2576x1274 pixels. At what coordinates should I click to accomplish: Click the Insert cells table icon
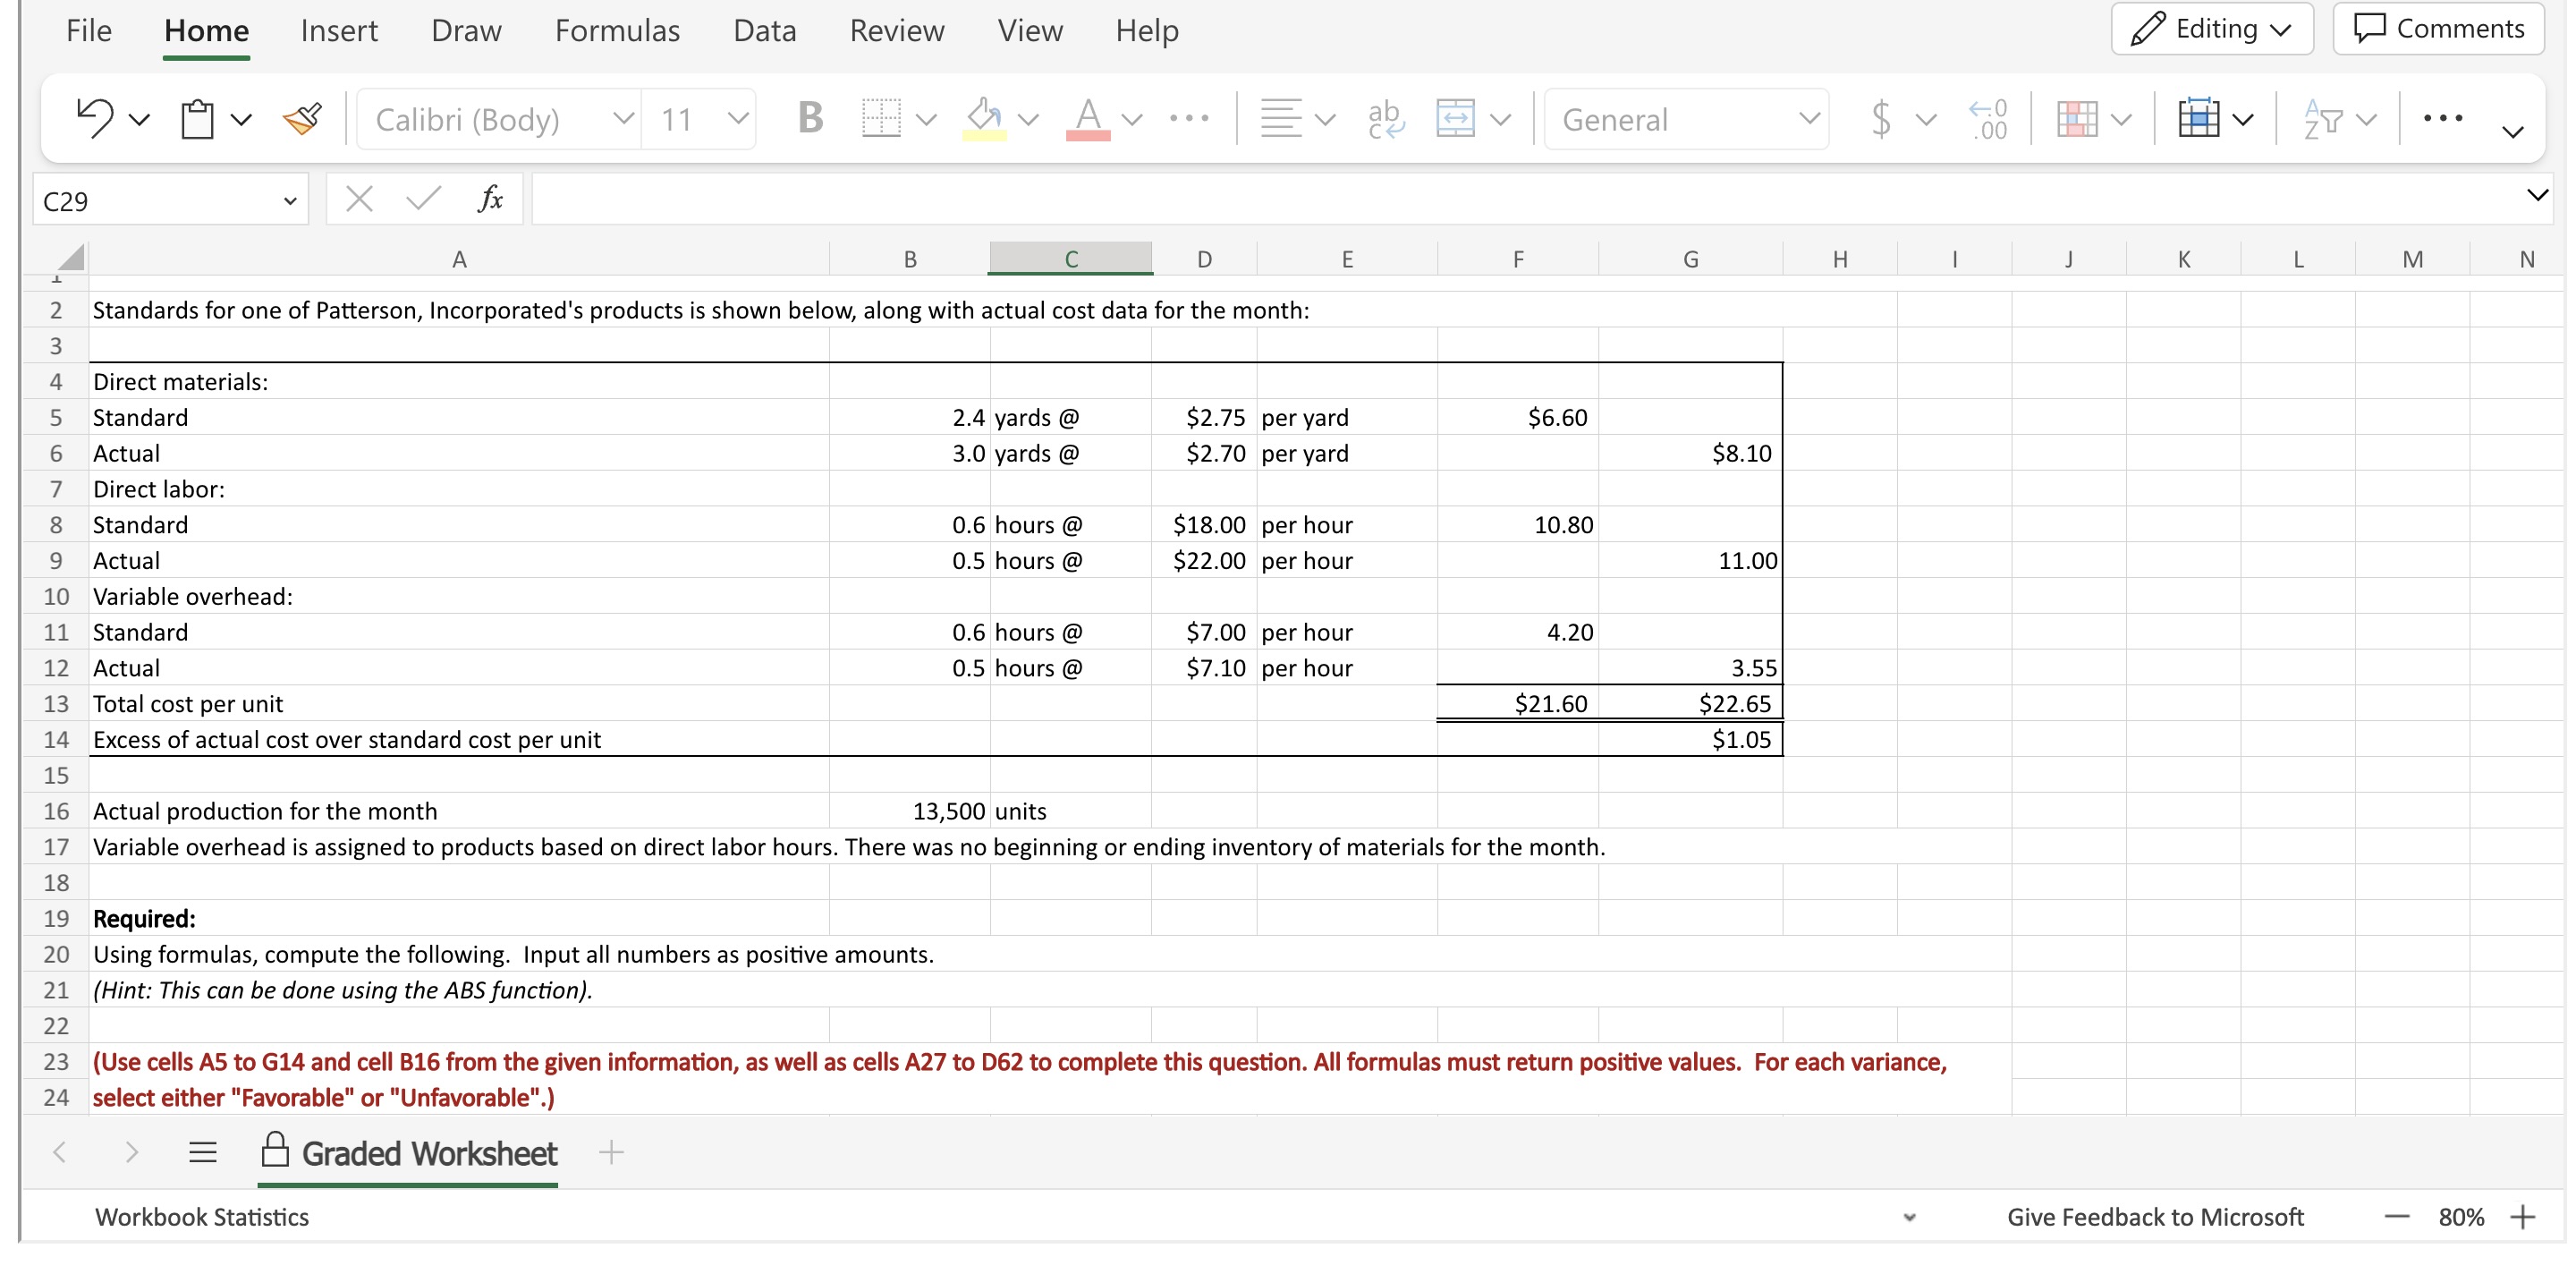(2199, 118)
